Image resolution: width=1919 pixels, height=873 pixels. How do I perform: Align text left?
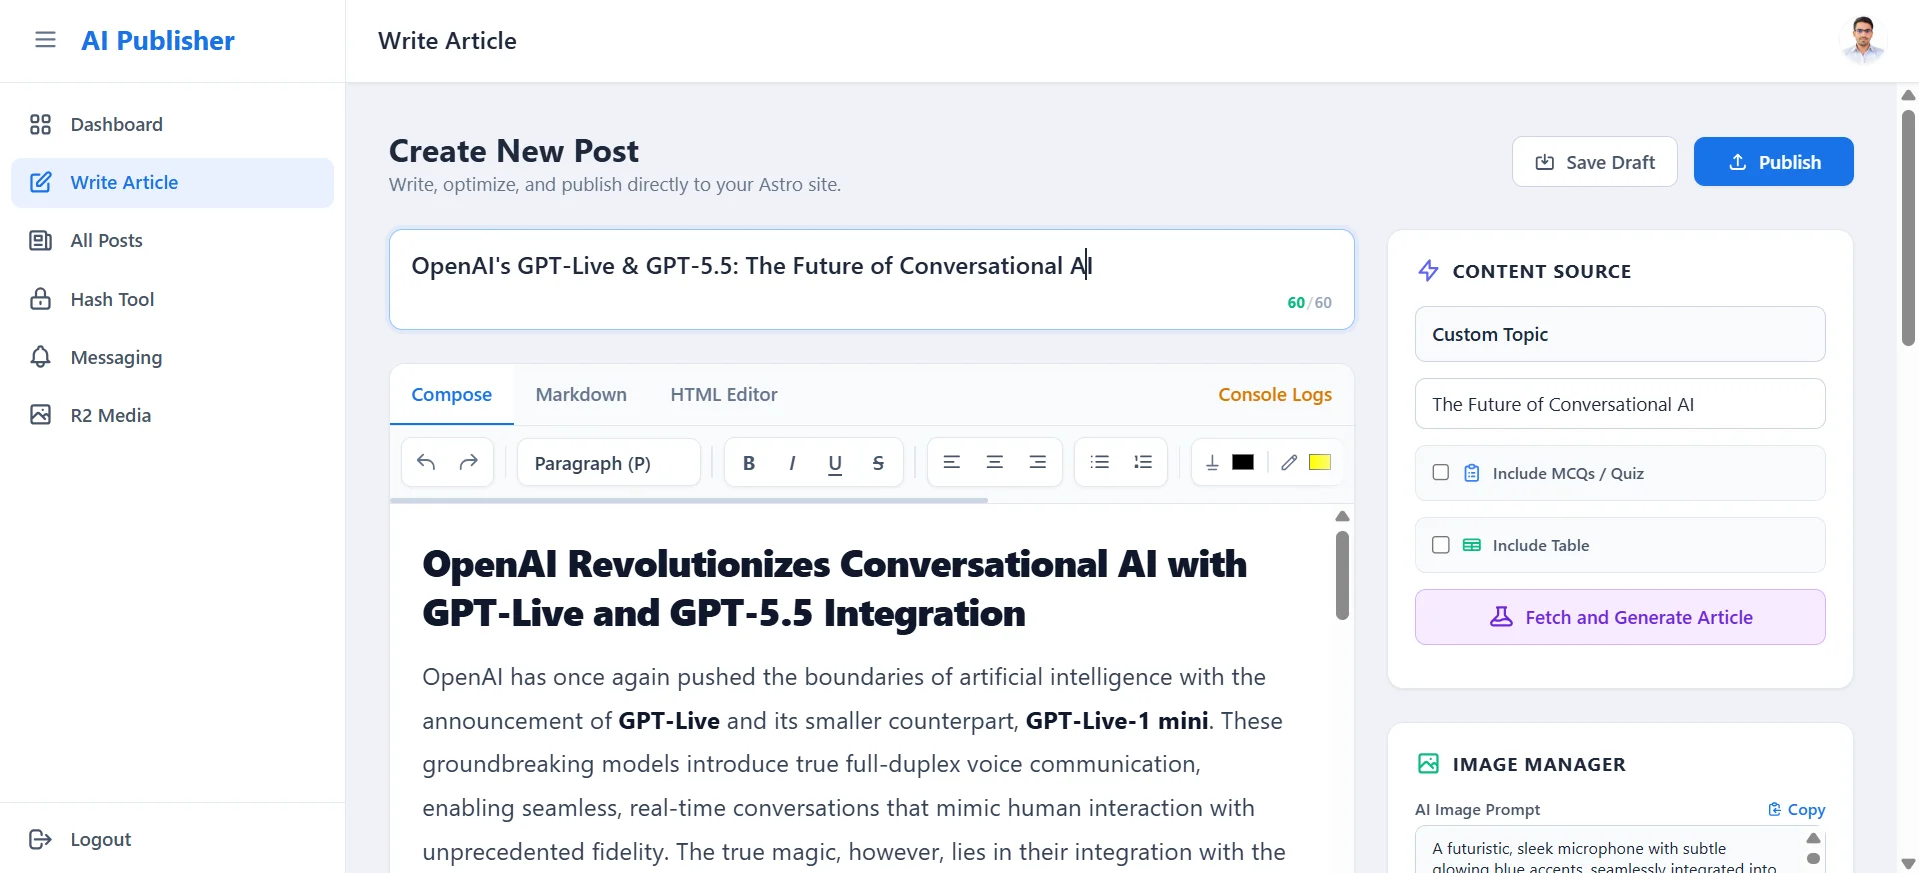pos(952,462)
